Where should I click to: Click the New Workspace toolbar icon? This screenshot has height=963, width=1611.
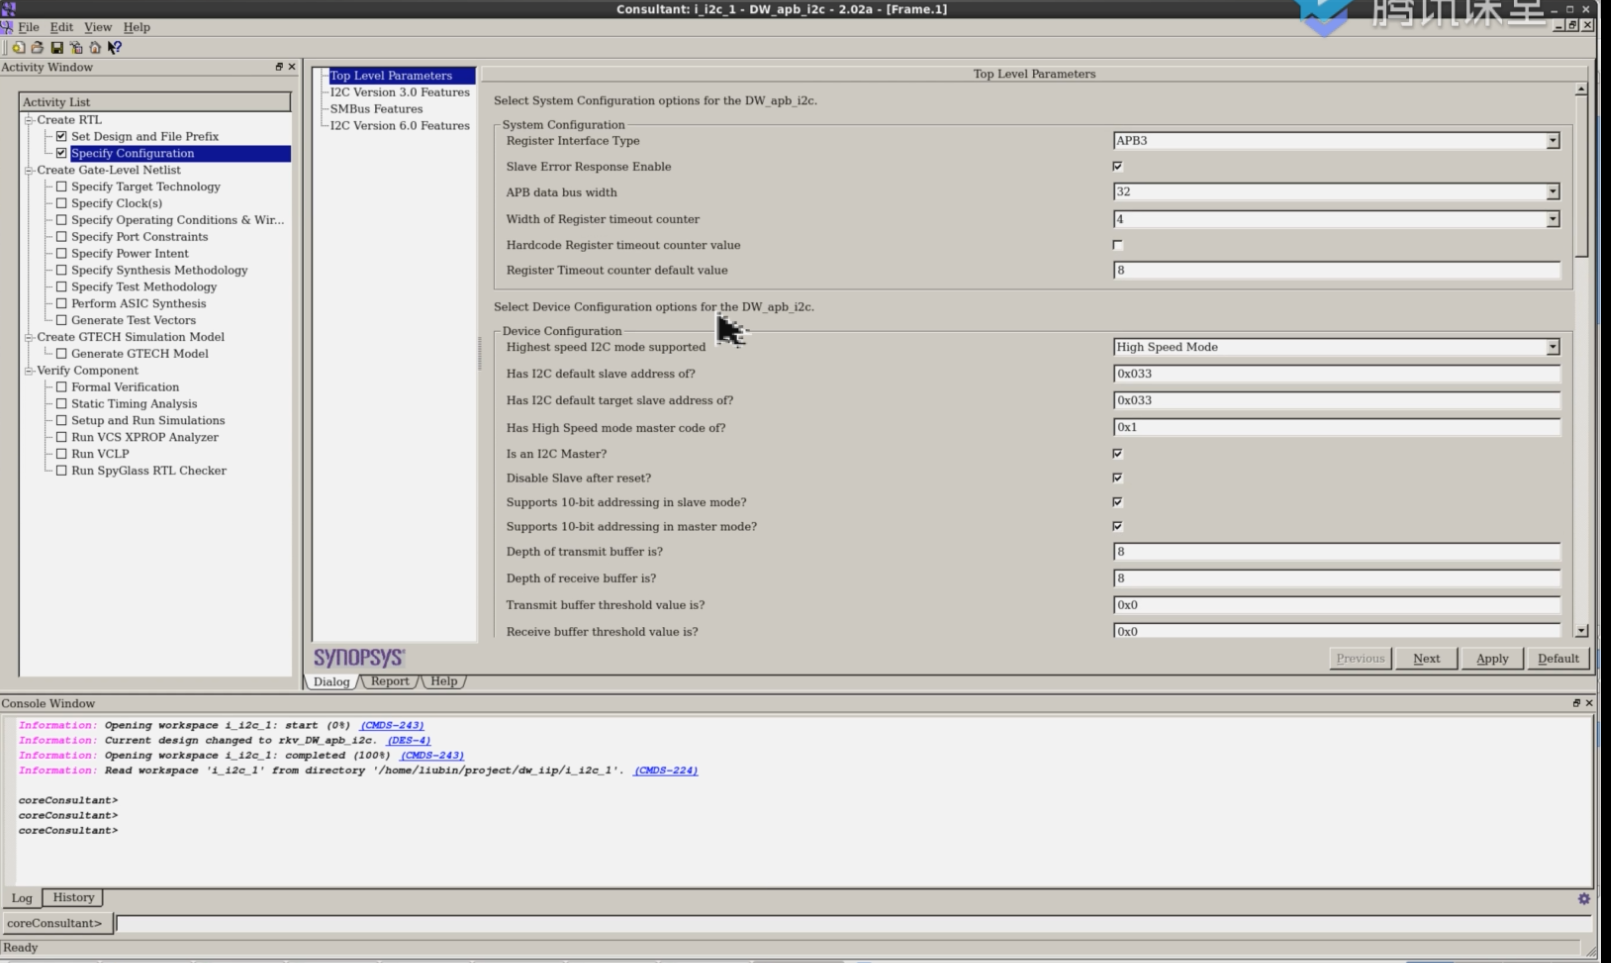pos(18,47)
